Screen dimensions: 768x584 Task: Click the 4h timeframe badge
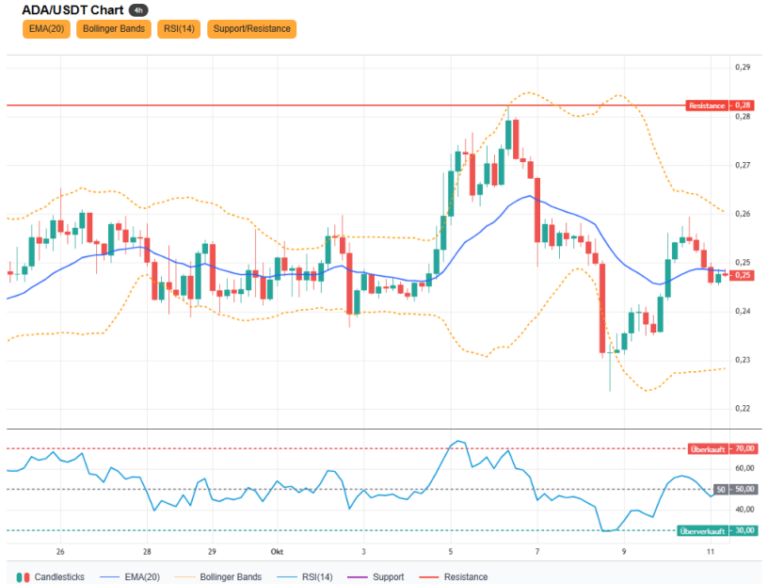click(x=138, y=10)
